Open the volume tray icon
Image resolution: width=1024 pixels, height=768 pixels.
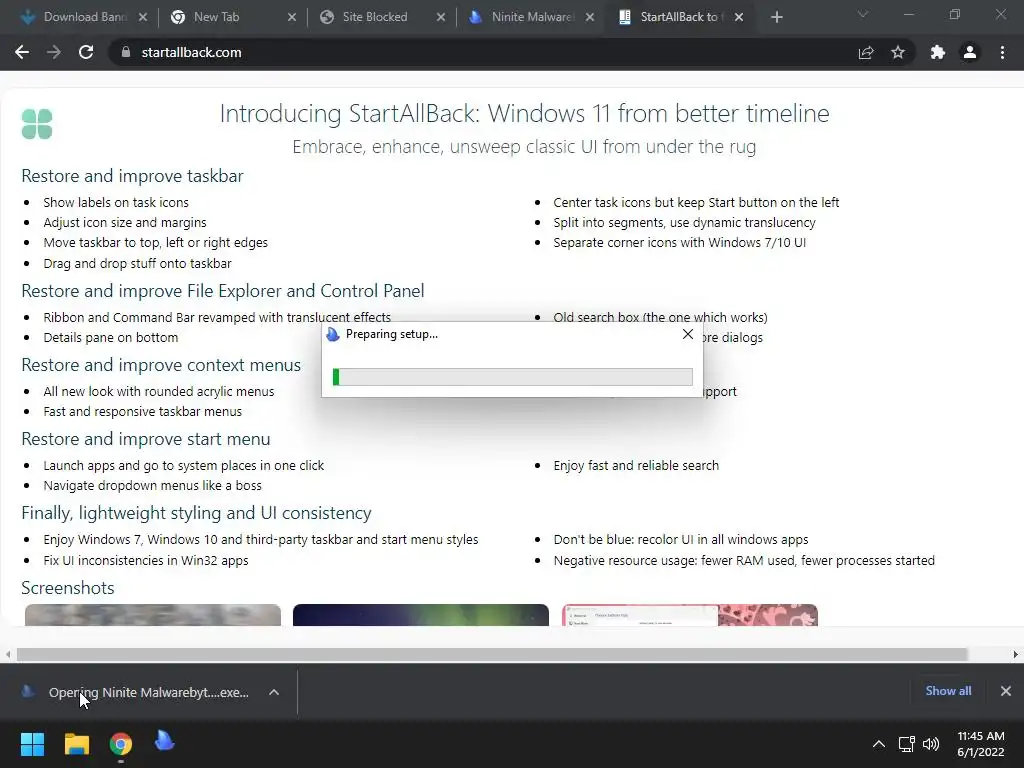pos(931,744)
